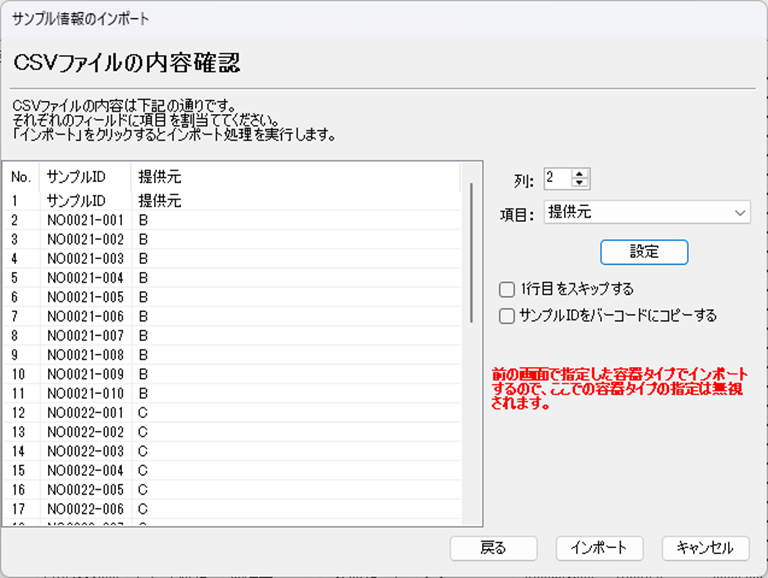Select the サンプルID column header
Screen dimensions: 768x578
[x=84, y=177]
